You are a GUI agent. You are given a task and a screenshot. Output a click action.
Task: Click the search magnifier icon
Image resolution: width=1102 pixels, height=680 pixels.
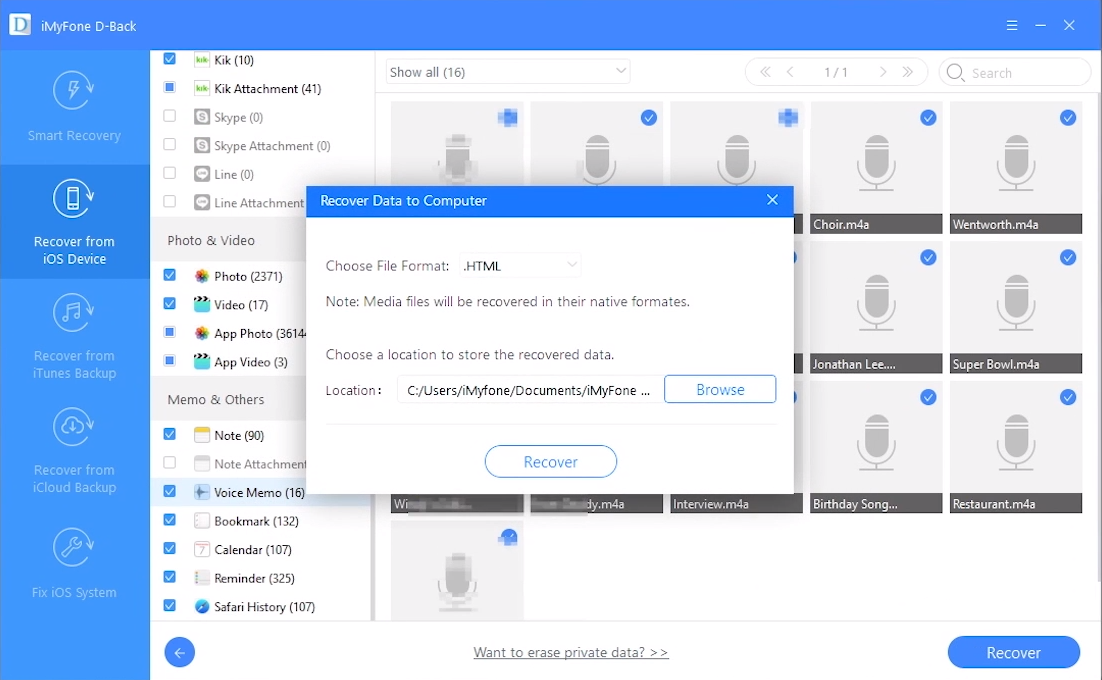(955, 72)
